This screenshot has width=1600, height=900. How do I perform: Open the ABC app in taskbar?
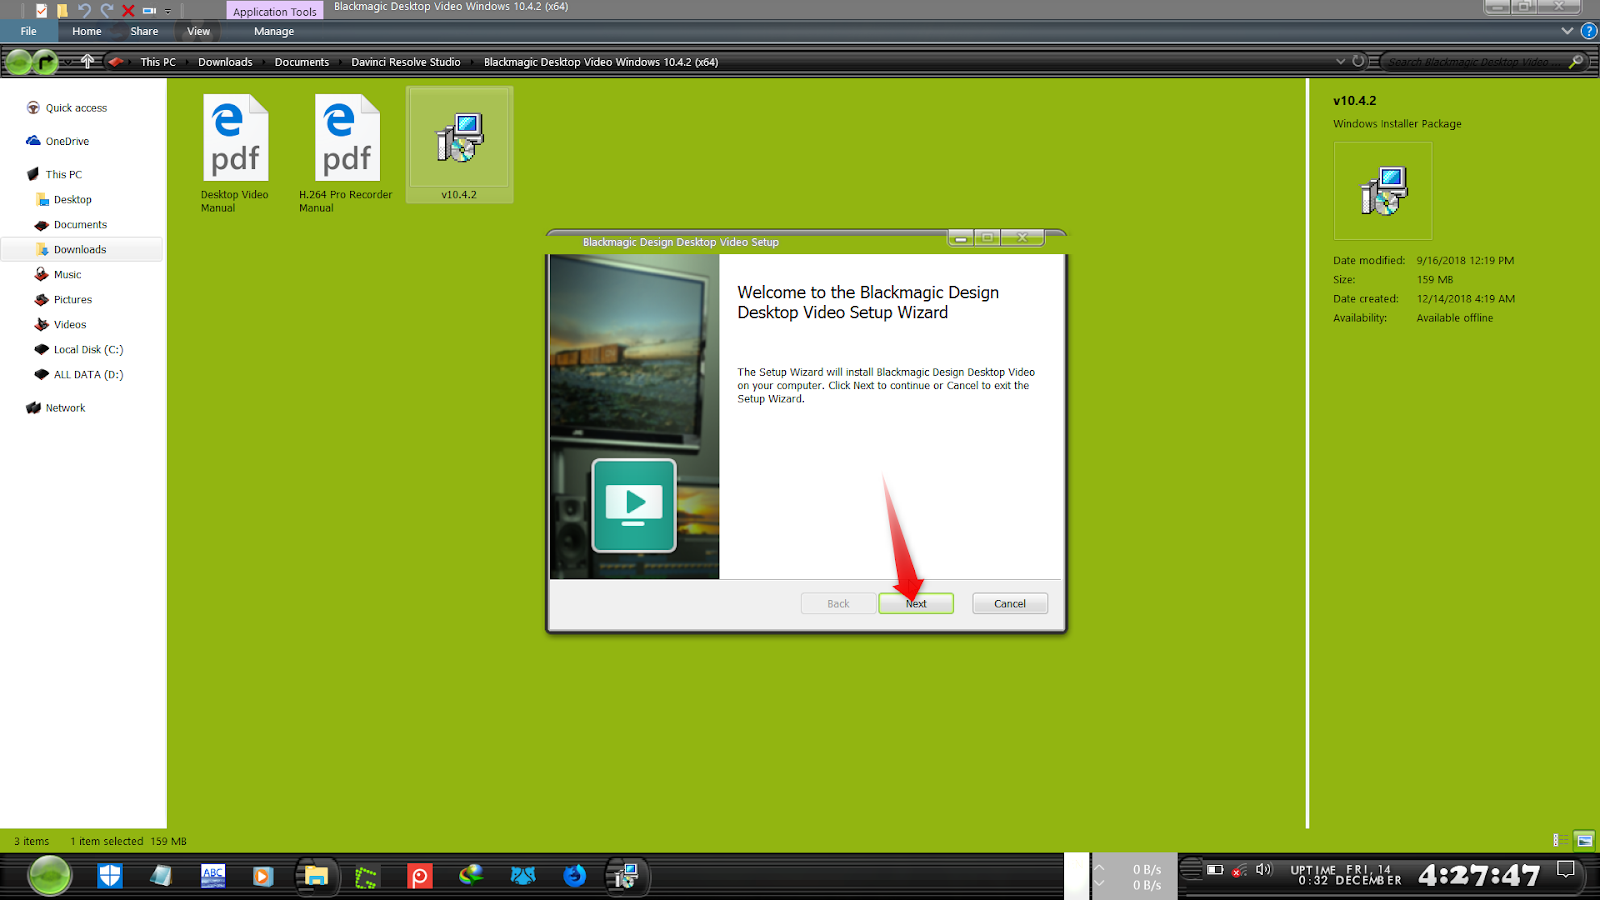(213, 876)
